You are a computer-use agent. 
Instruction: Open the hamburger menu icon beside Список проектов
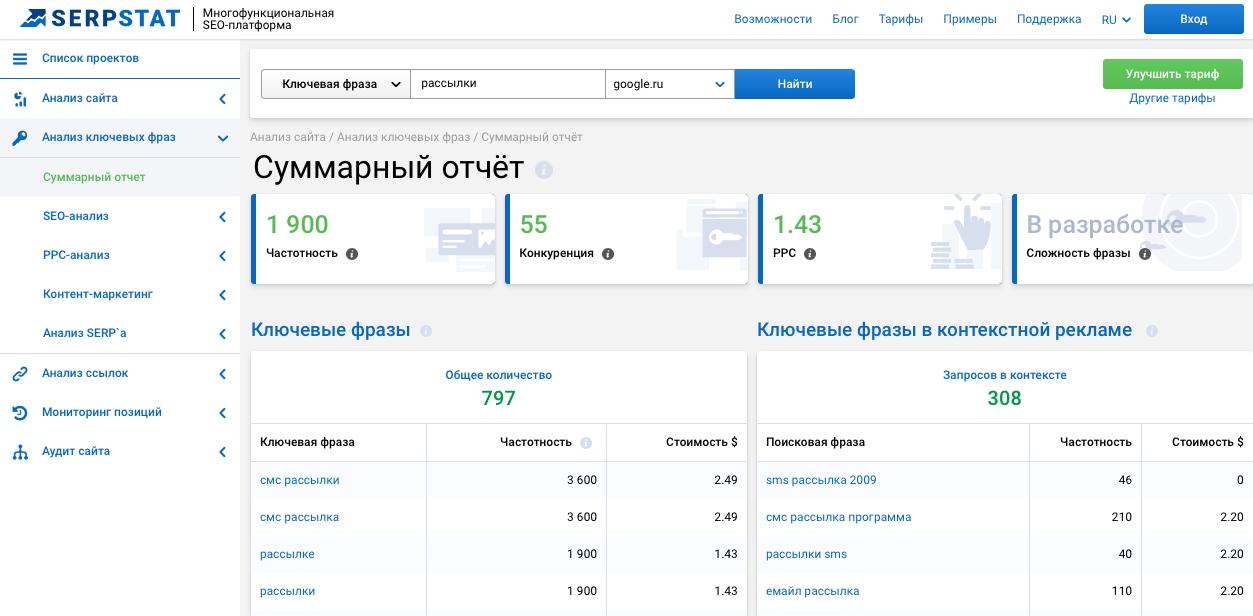pyautogui.click(x=19, y=59)
